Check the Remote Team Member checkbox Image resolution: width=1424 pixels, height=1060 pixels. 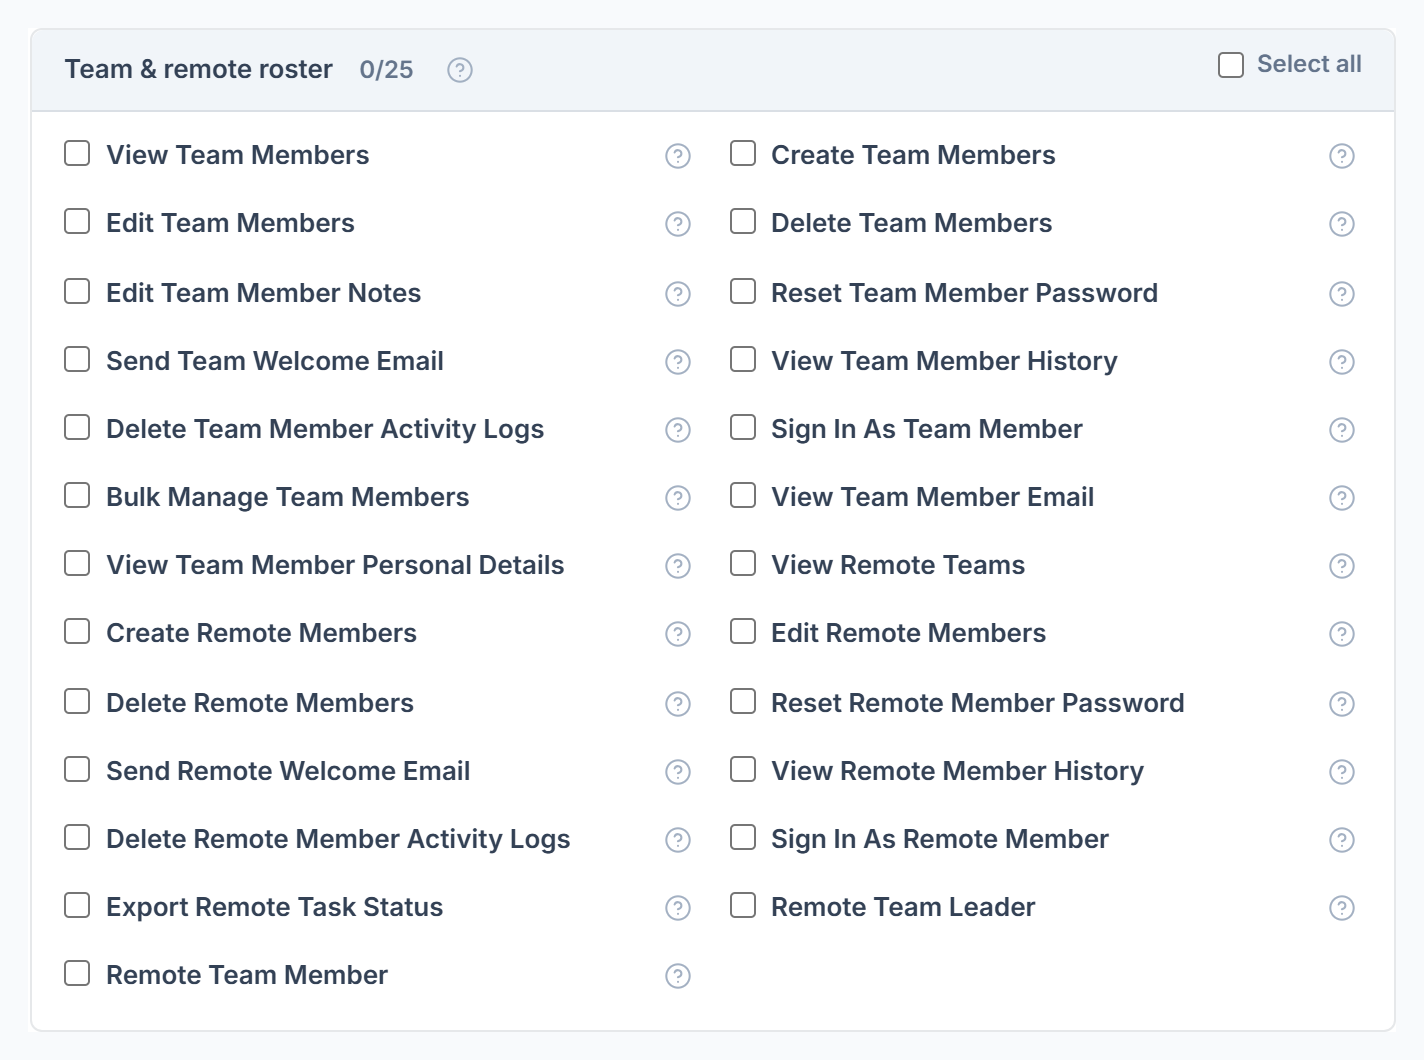[x=77, y=973]
